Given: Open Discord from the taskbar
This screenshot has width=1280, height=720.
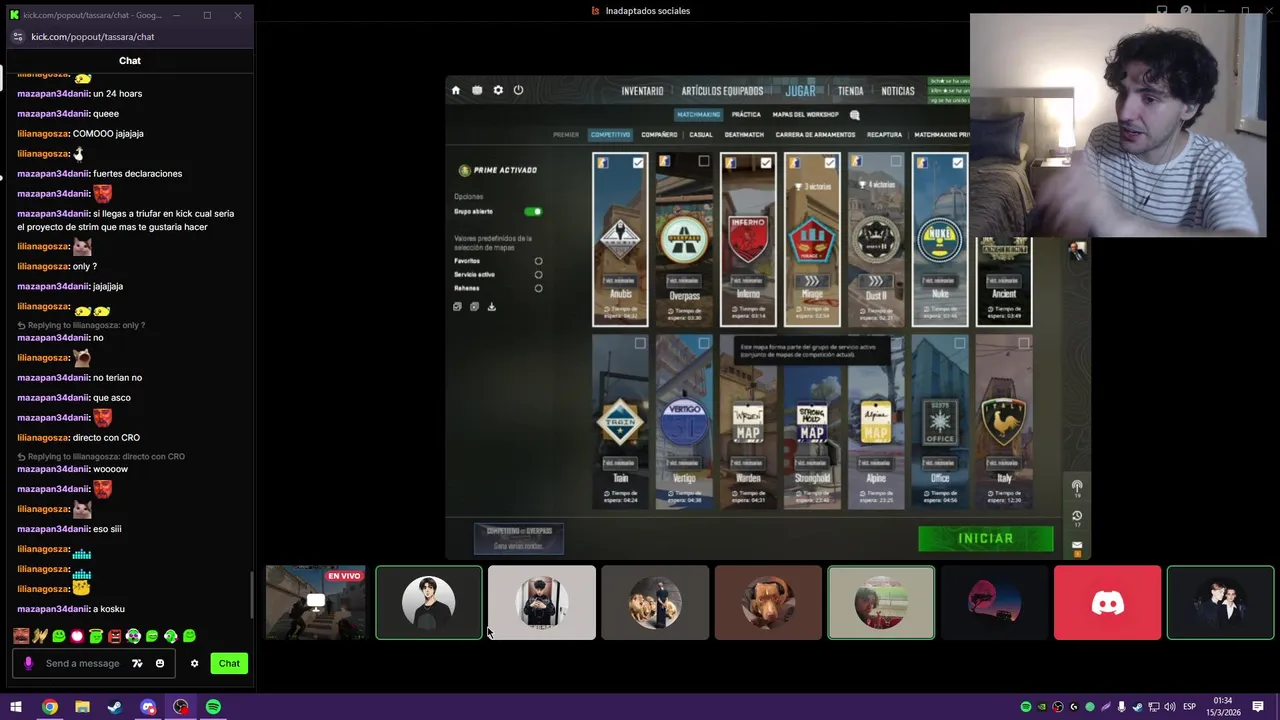Looking at the screenshot, I should click(x=148, y=707).
